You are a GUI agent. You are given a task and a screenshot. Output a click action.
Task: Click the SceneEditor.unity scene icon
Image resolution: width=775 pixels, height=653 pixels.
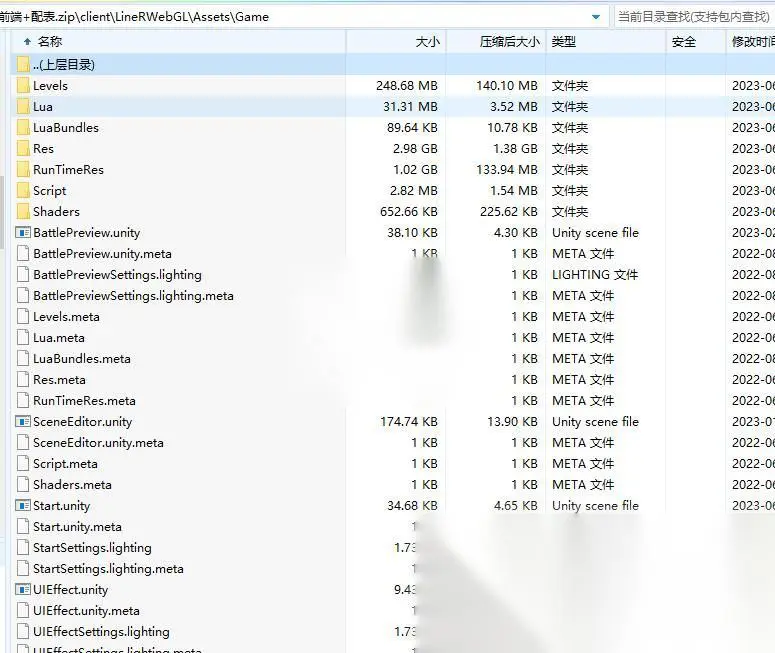point(23,422)
